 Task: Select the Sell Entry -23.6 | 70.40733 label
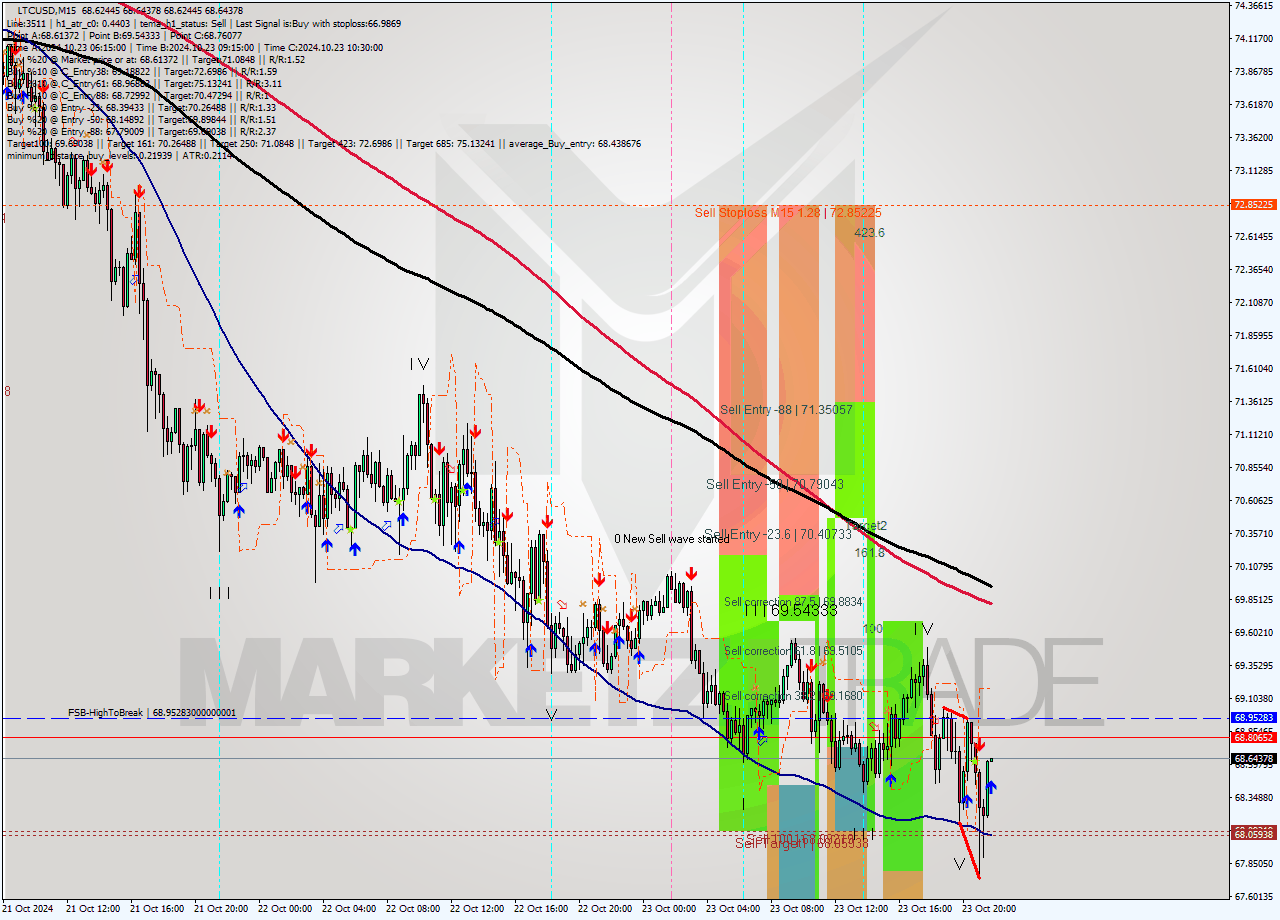[x=778, y=535]
